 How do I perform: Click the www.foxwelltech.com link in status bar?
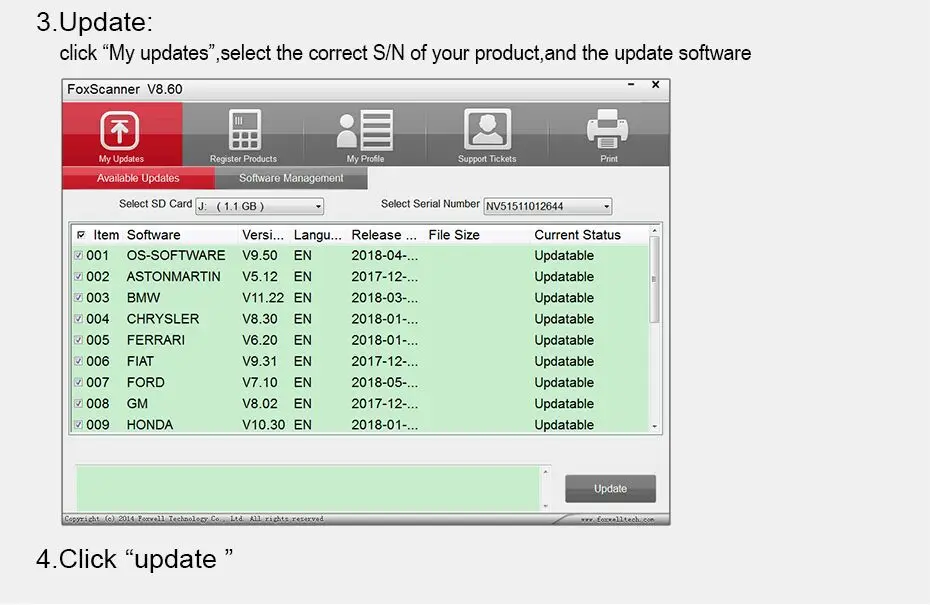click(x=617, y=520)
